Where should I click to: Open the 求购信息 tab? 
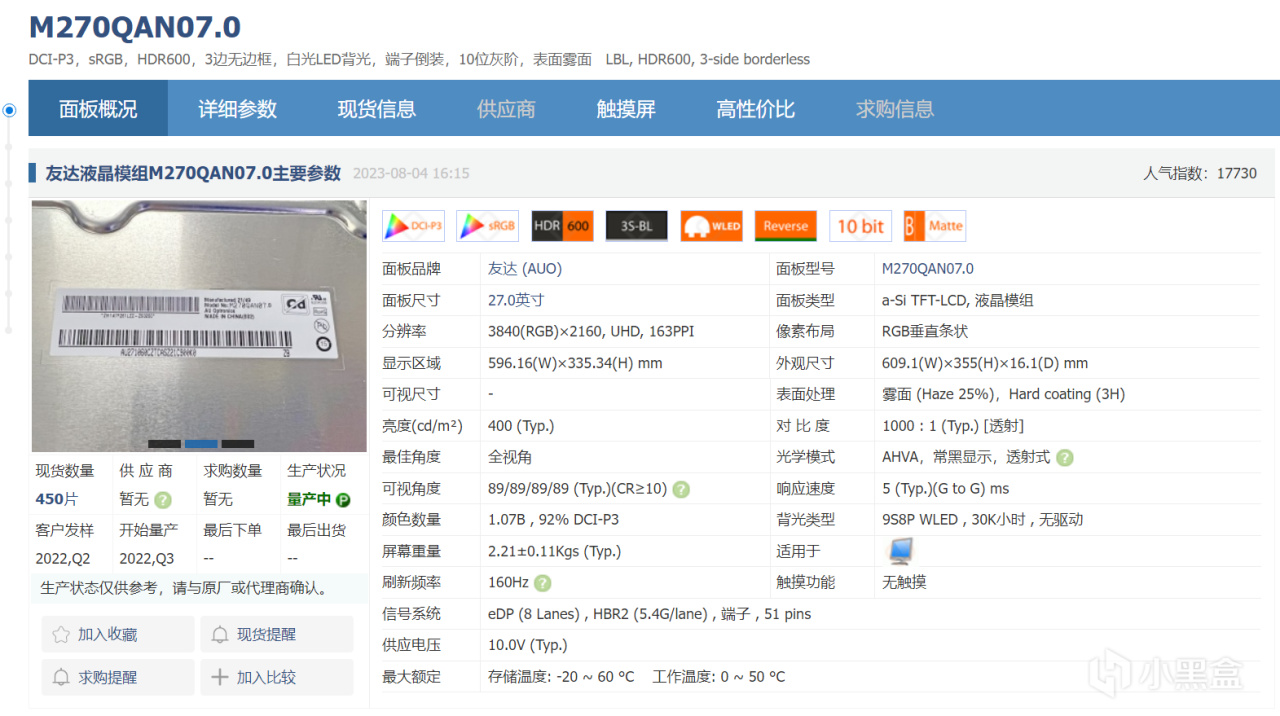tap(895, 109)
